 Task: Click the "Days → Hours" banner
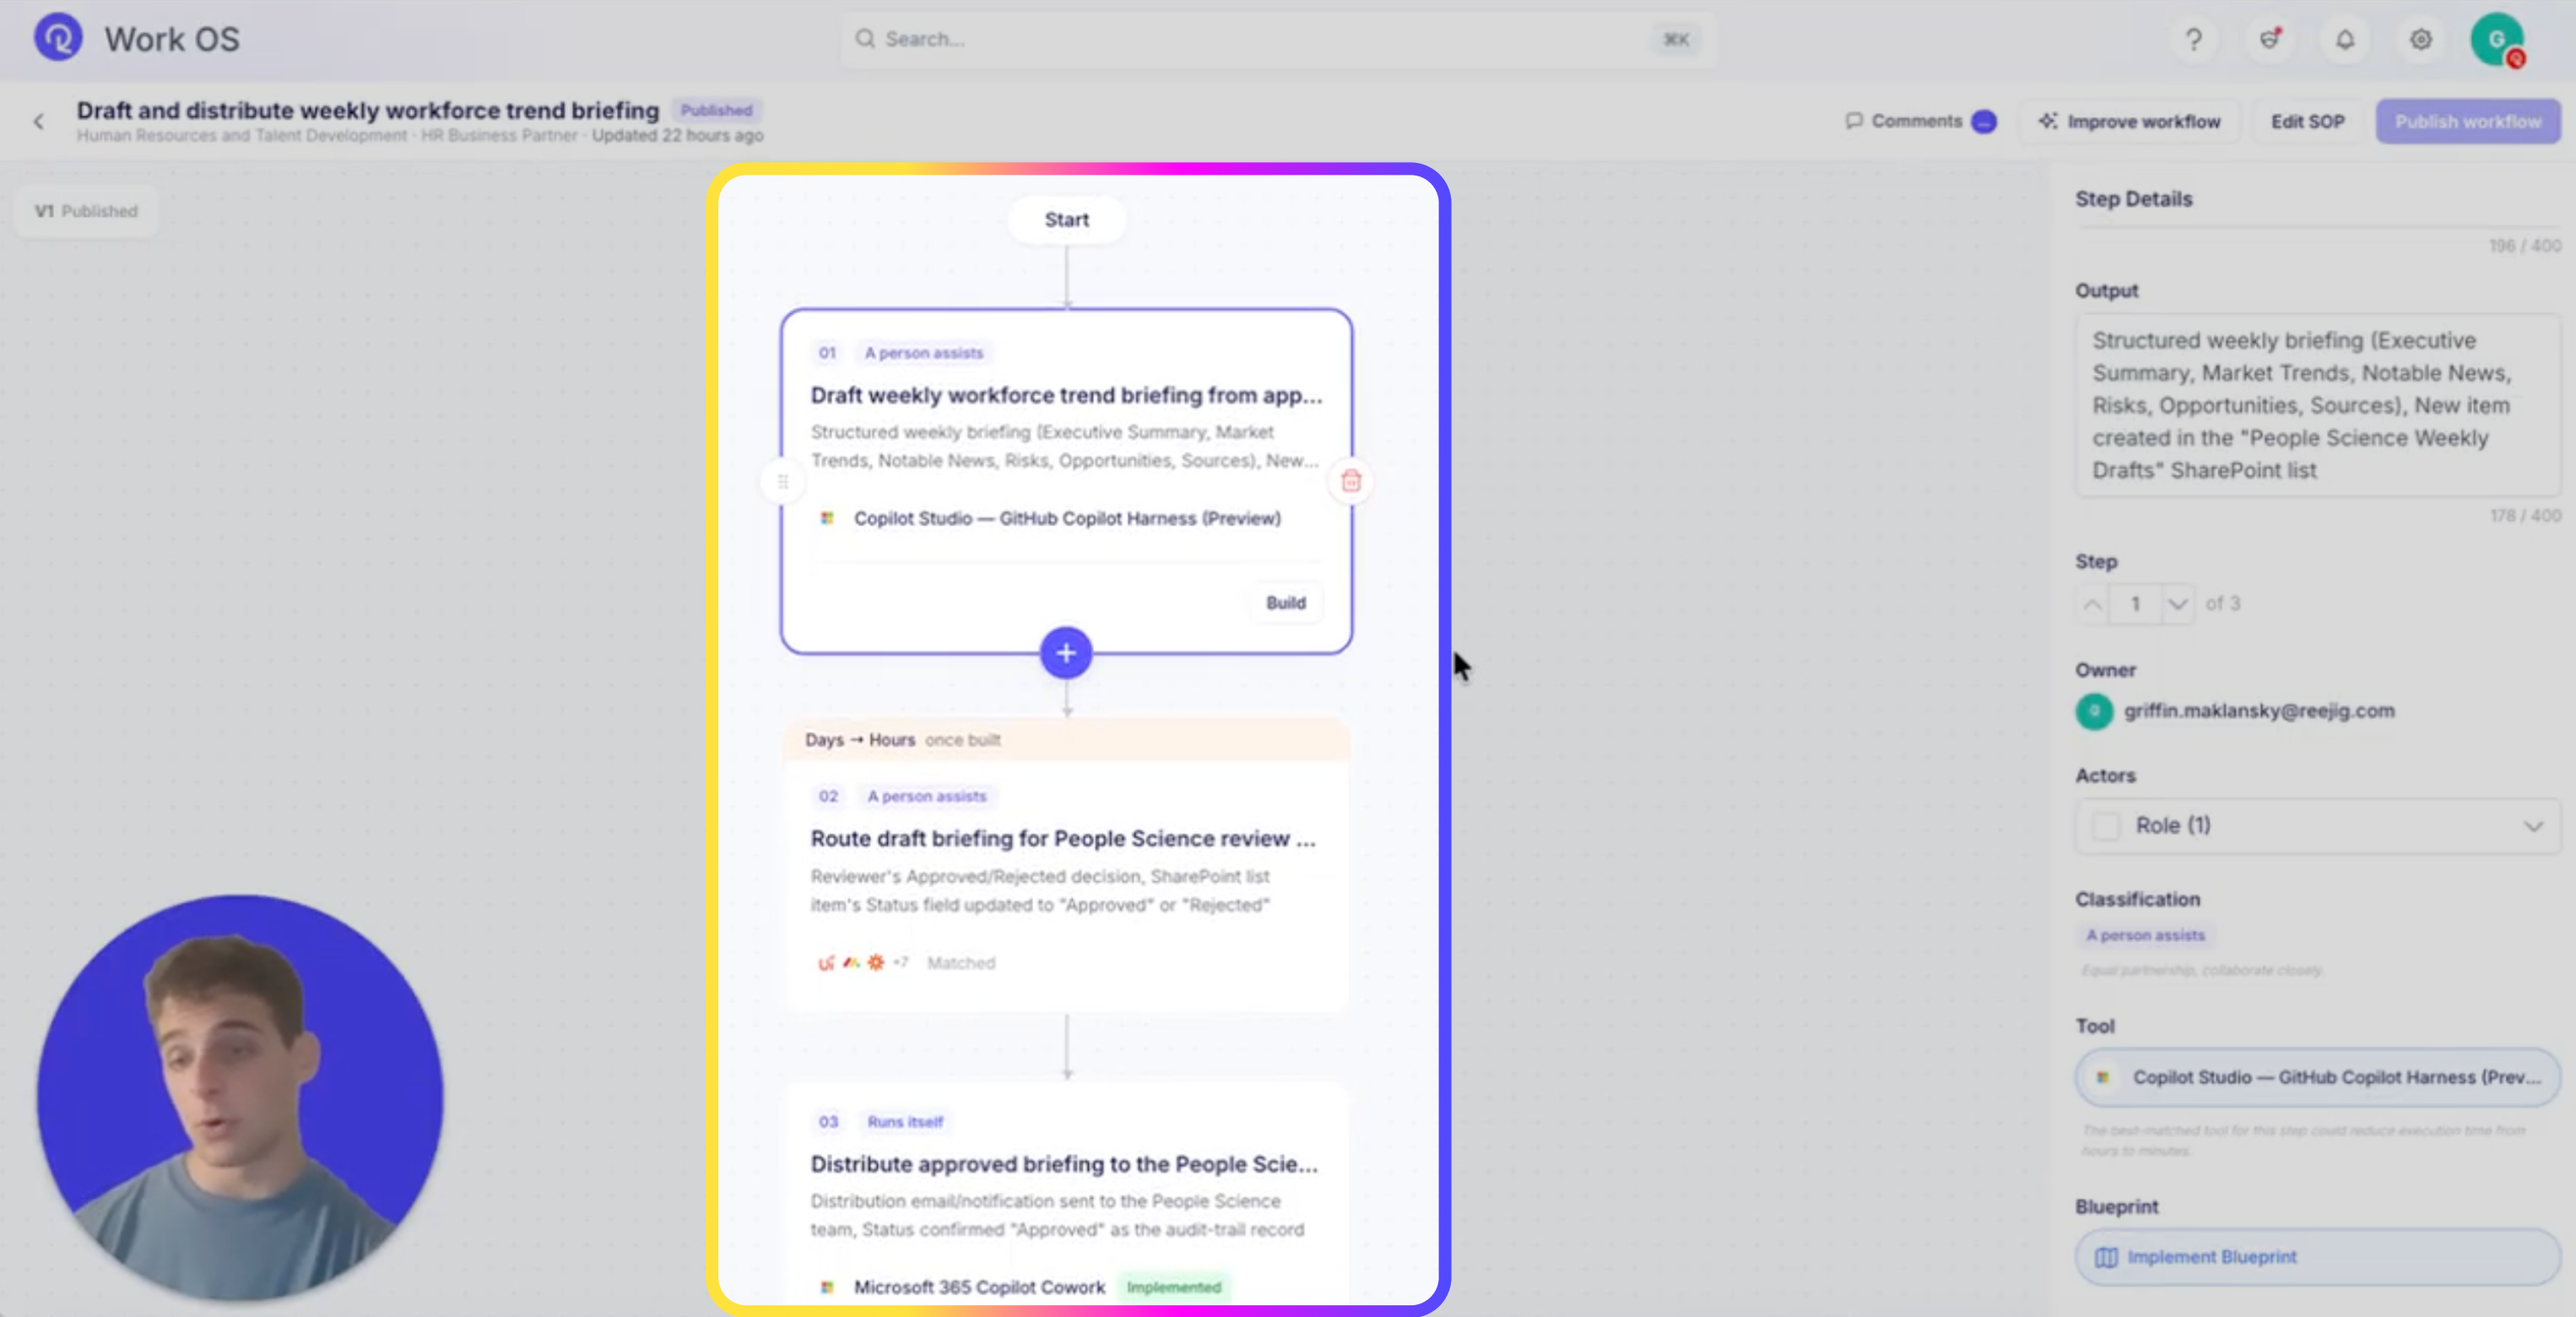(x=1066, y=740)
